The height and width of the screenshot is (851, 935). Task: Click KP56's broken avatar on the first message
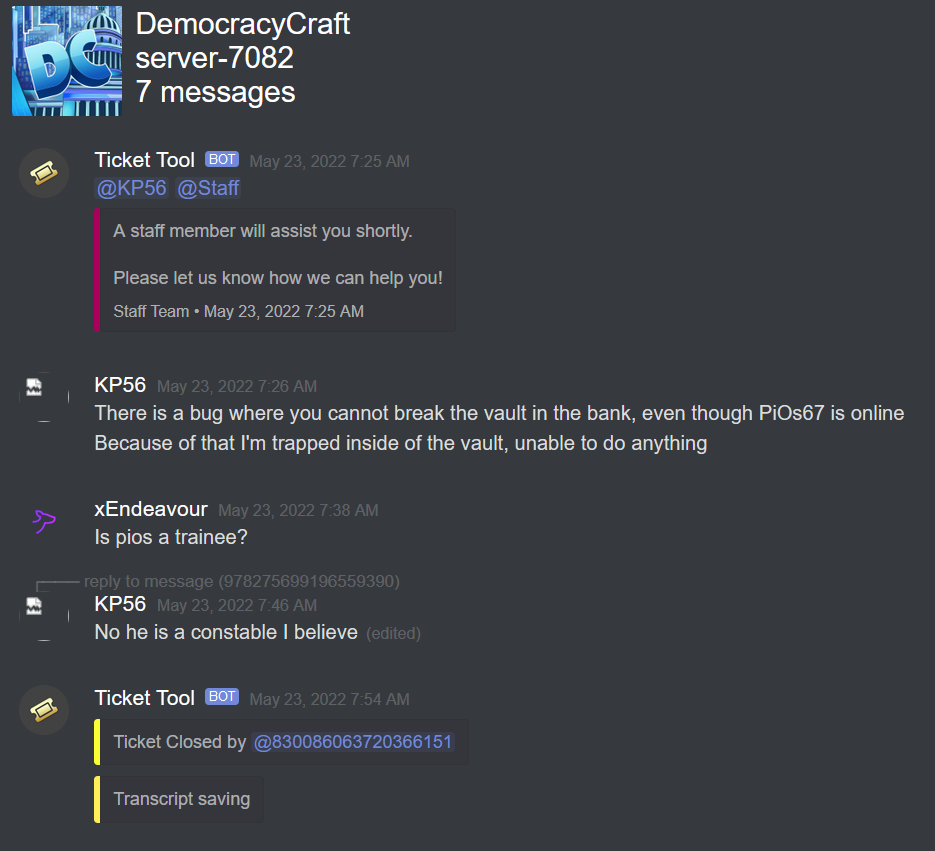click(x=44, y=397)
